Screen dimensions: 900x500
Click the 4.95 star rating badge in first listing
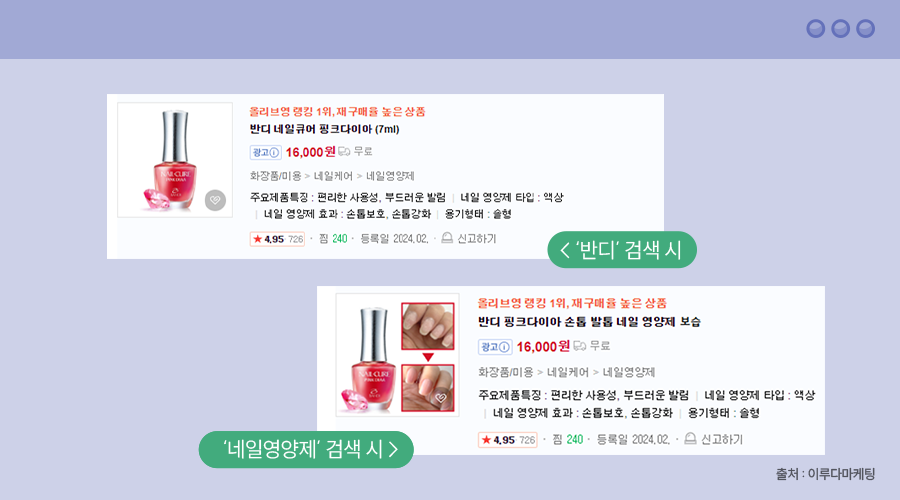click(x=277, y=239)
